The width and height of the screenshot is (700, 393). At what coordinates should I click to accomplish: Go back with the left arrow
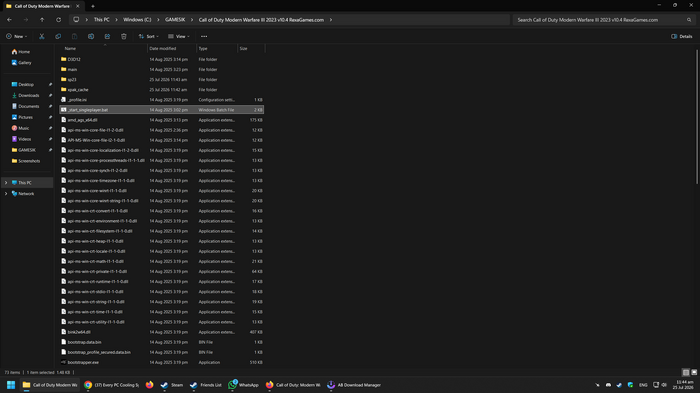tap(9, 20)
